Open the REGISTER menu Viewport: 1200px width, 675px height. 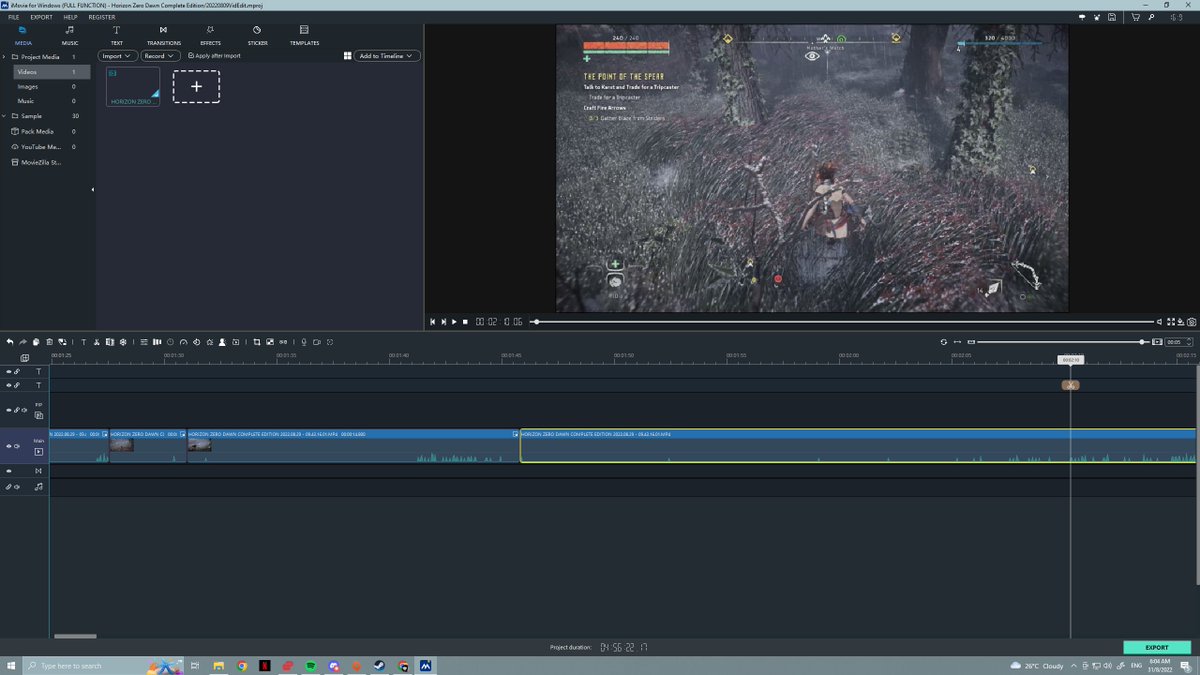pyautogui.click(x=102, y=17)
